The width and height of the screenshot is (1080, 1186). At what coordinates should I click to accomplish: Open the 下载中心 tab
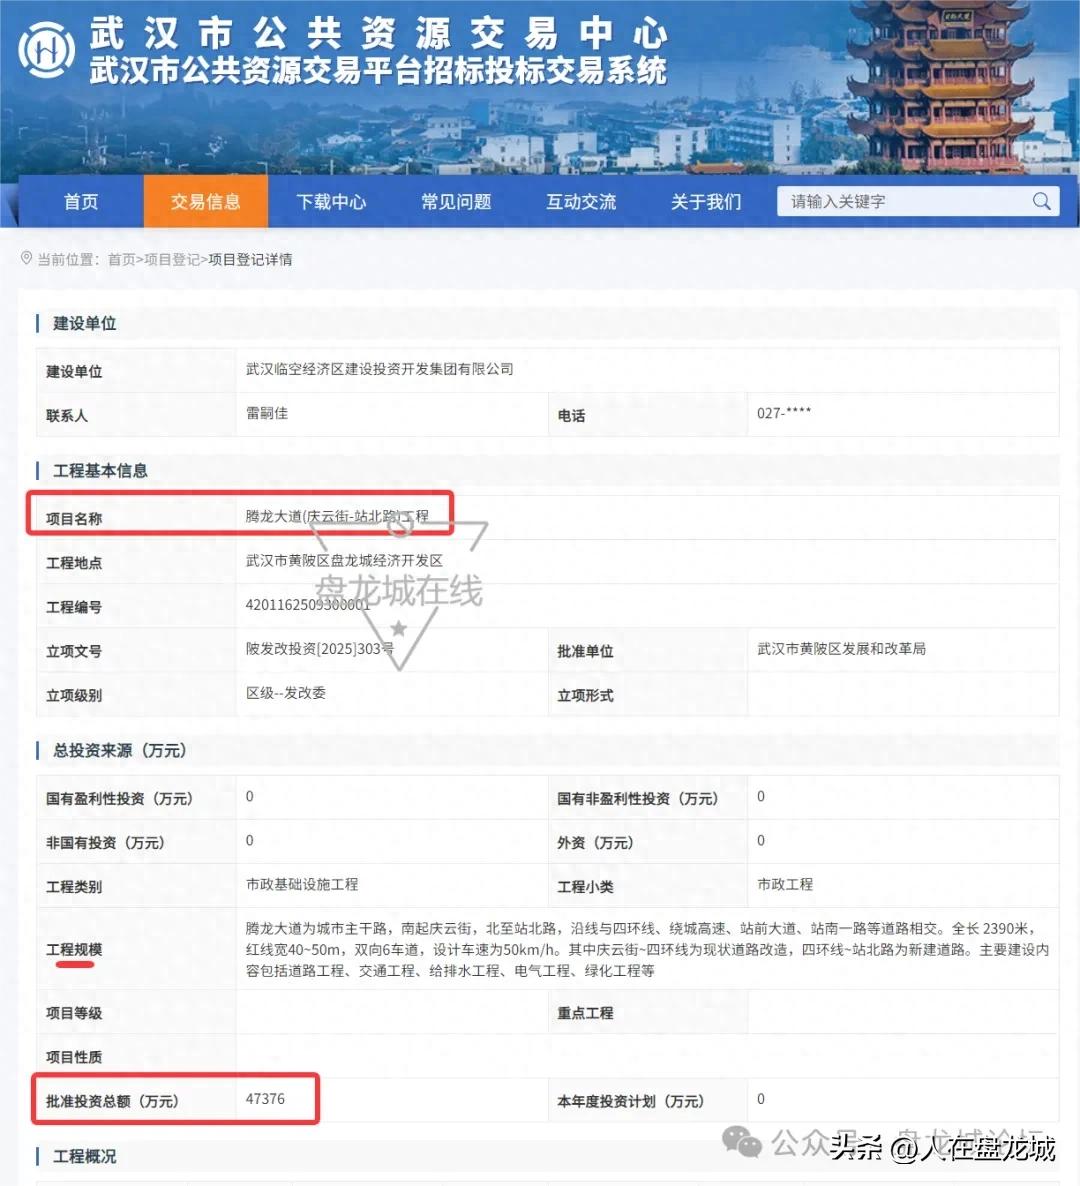(331, 201)
